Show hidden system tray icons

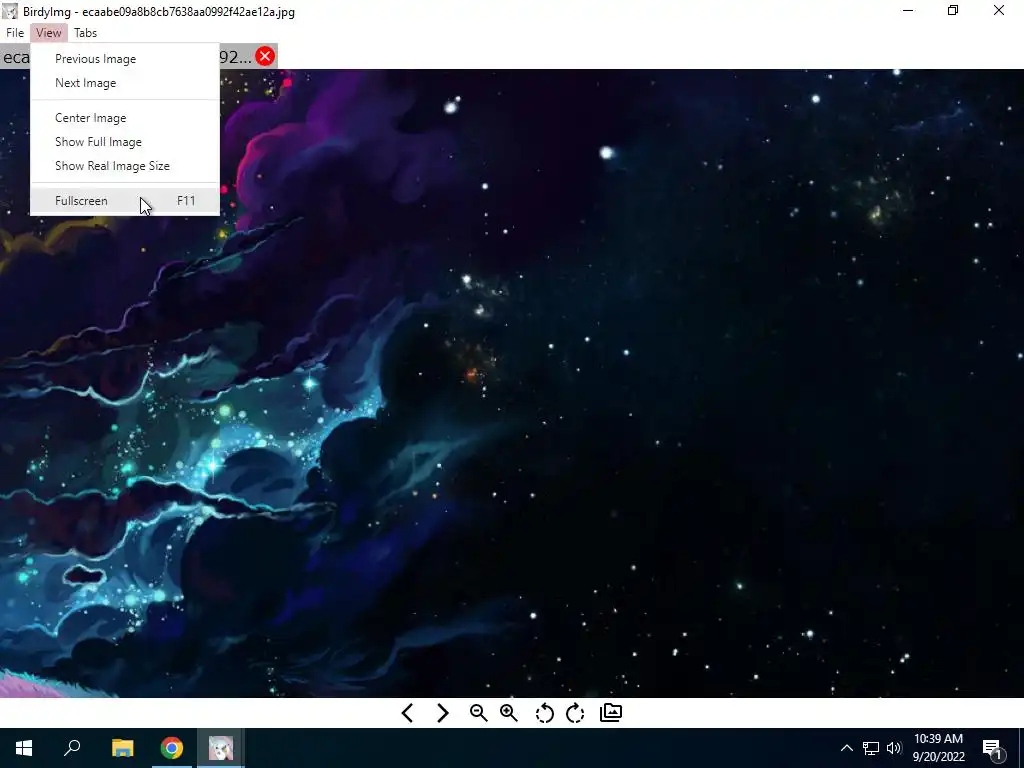846,748
